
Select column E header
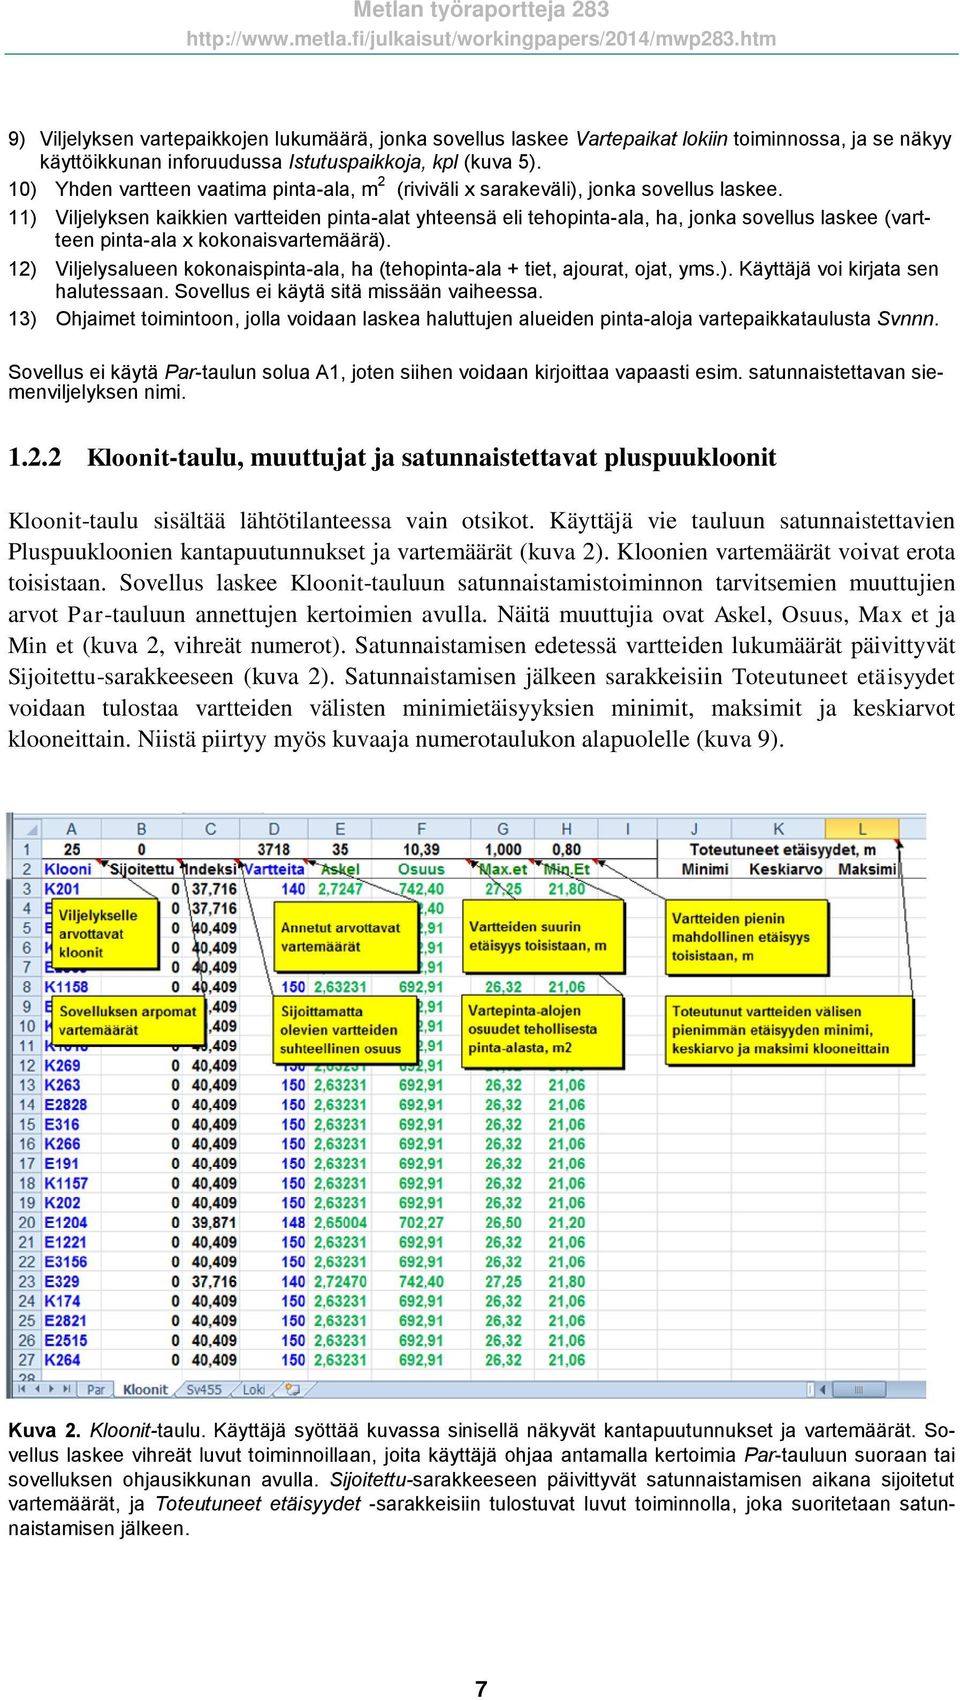[x=340, y=829]
